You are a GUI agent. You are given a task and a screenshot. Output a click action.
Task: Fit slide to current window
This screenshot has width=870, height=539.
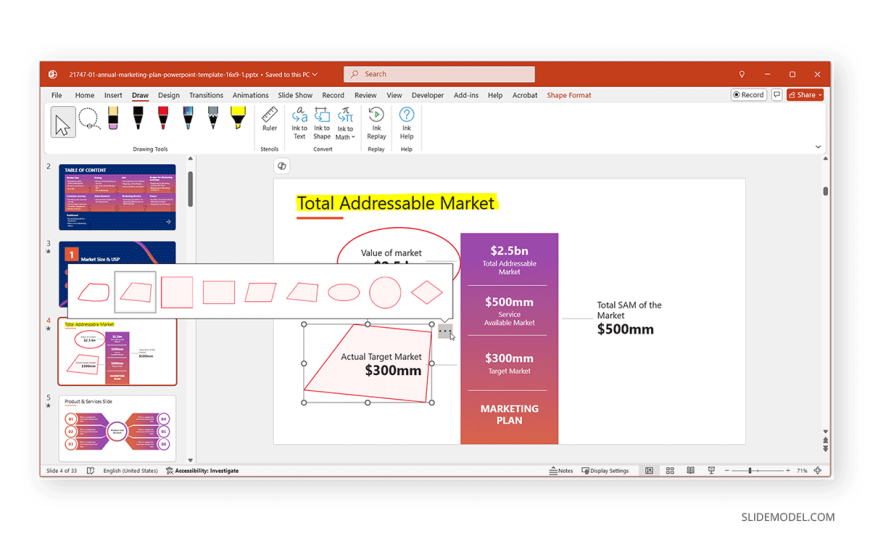(x=818, y=471)
